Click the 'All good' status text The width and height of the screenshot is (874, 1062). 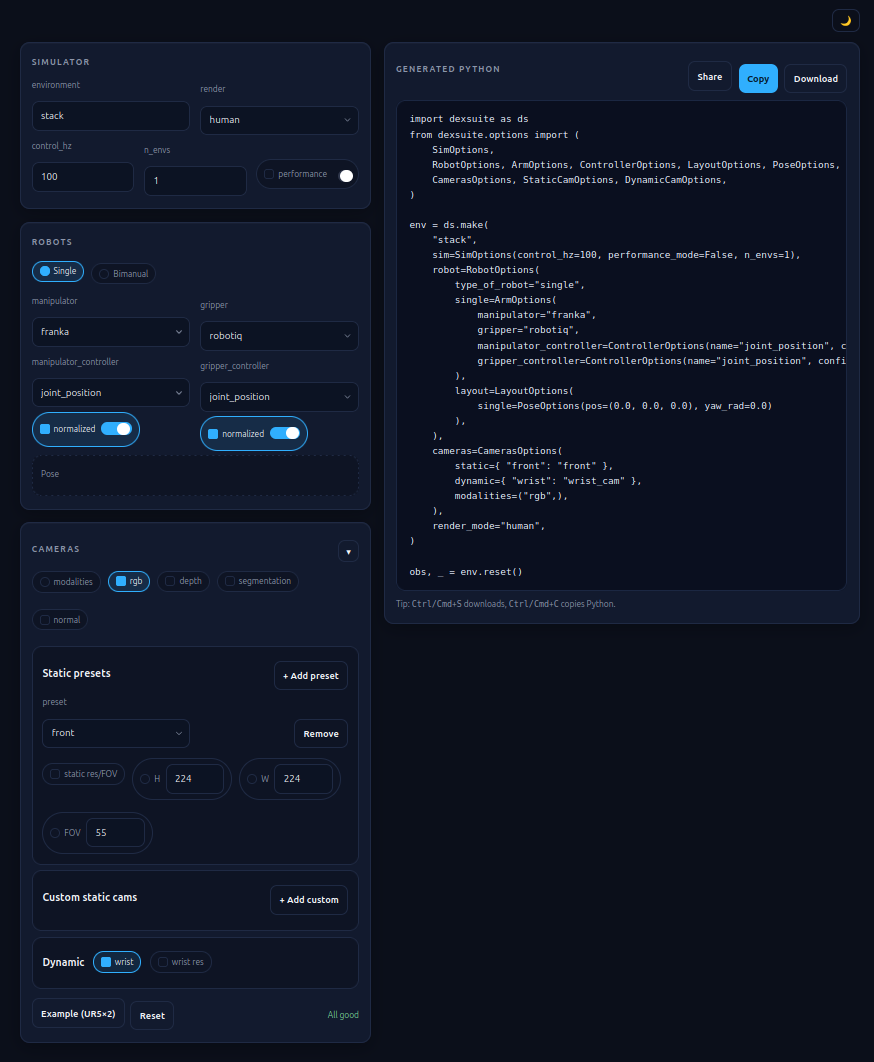tap(343, 1015)
